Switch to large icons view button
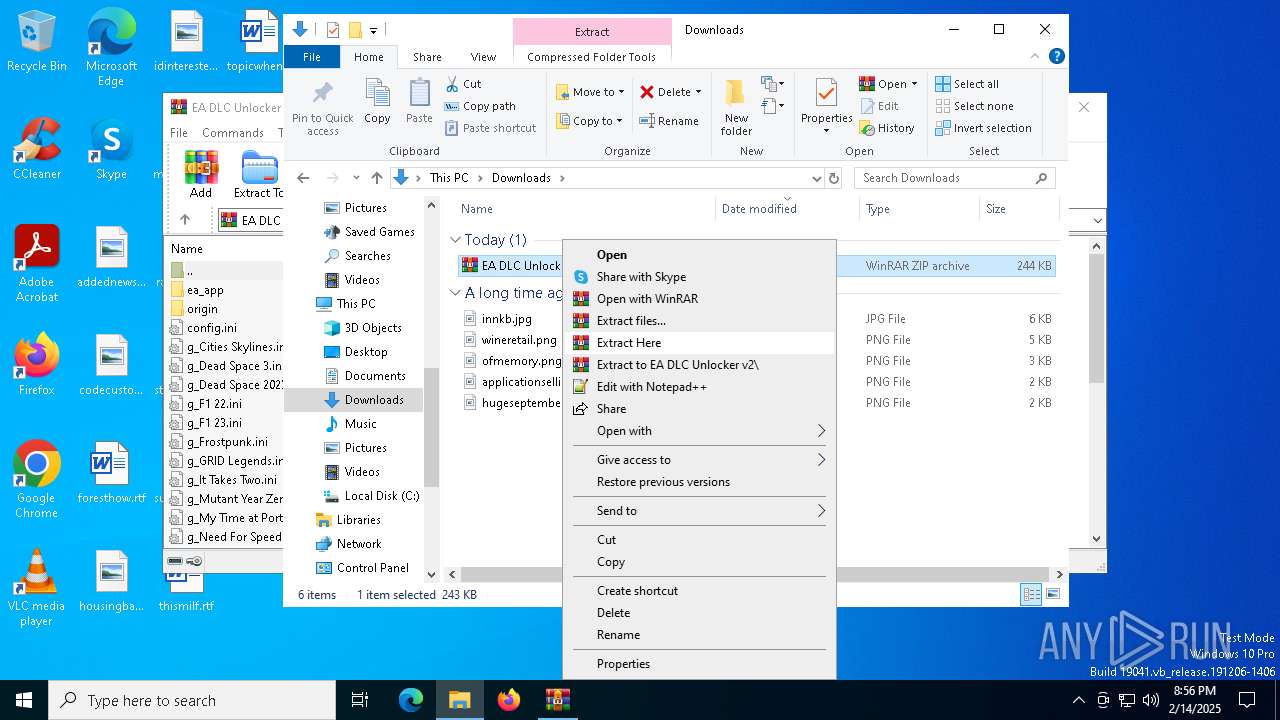1280x720 pixels. tap(1052, 594)
